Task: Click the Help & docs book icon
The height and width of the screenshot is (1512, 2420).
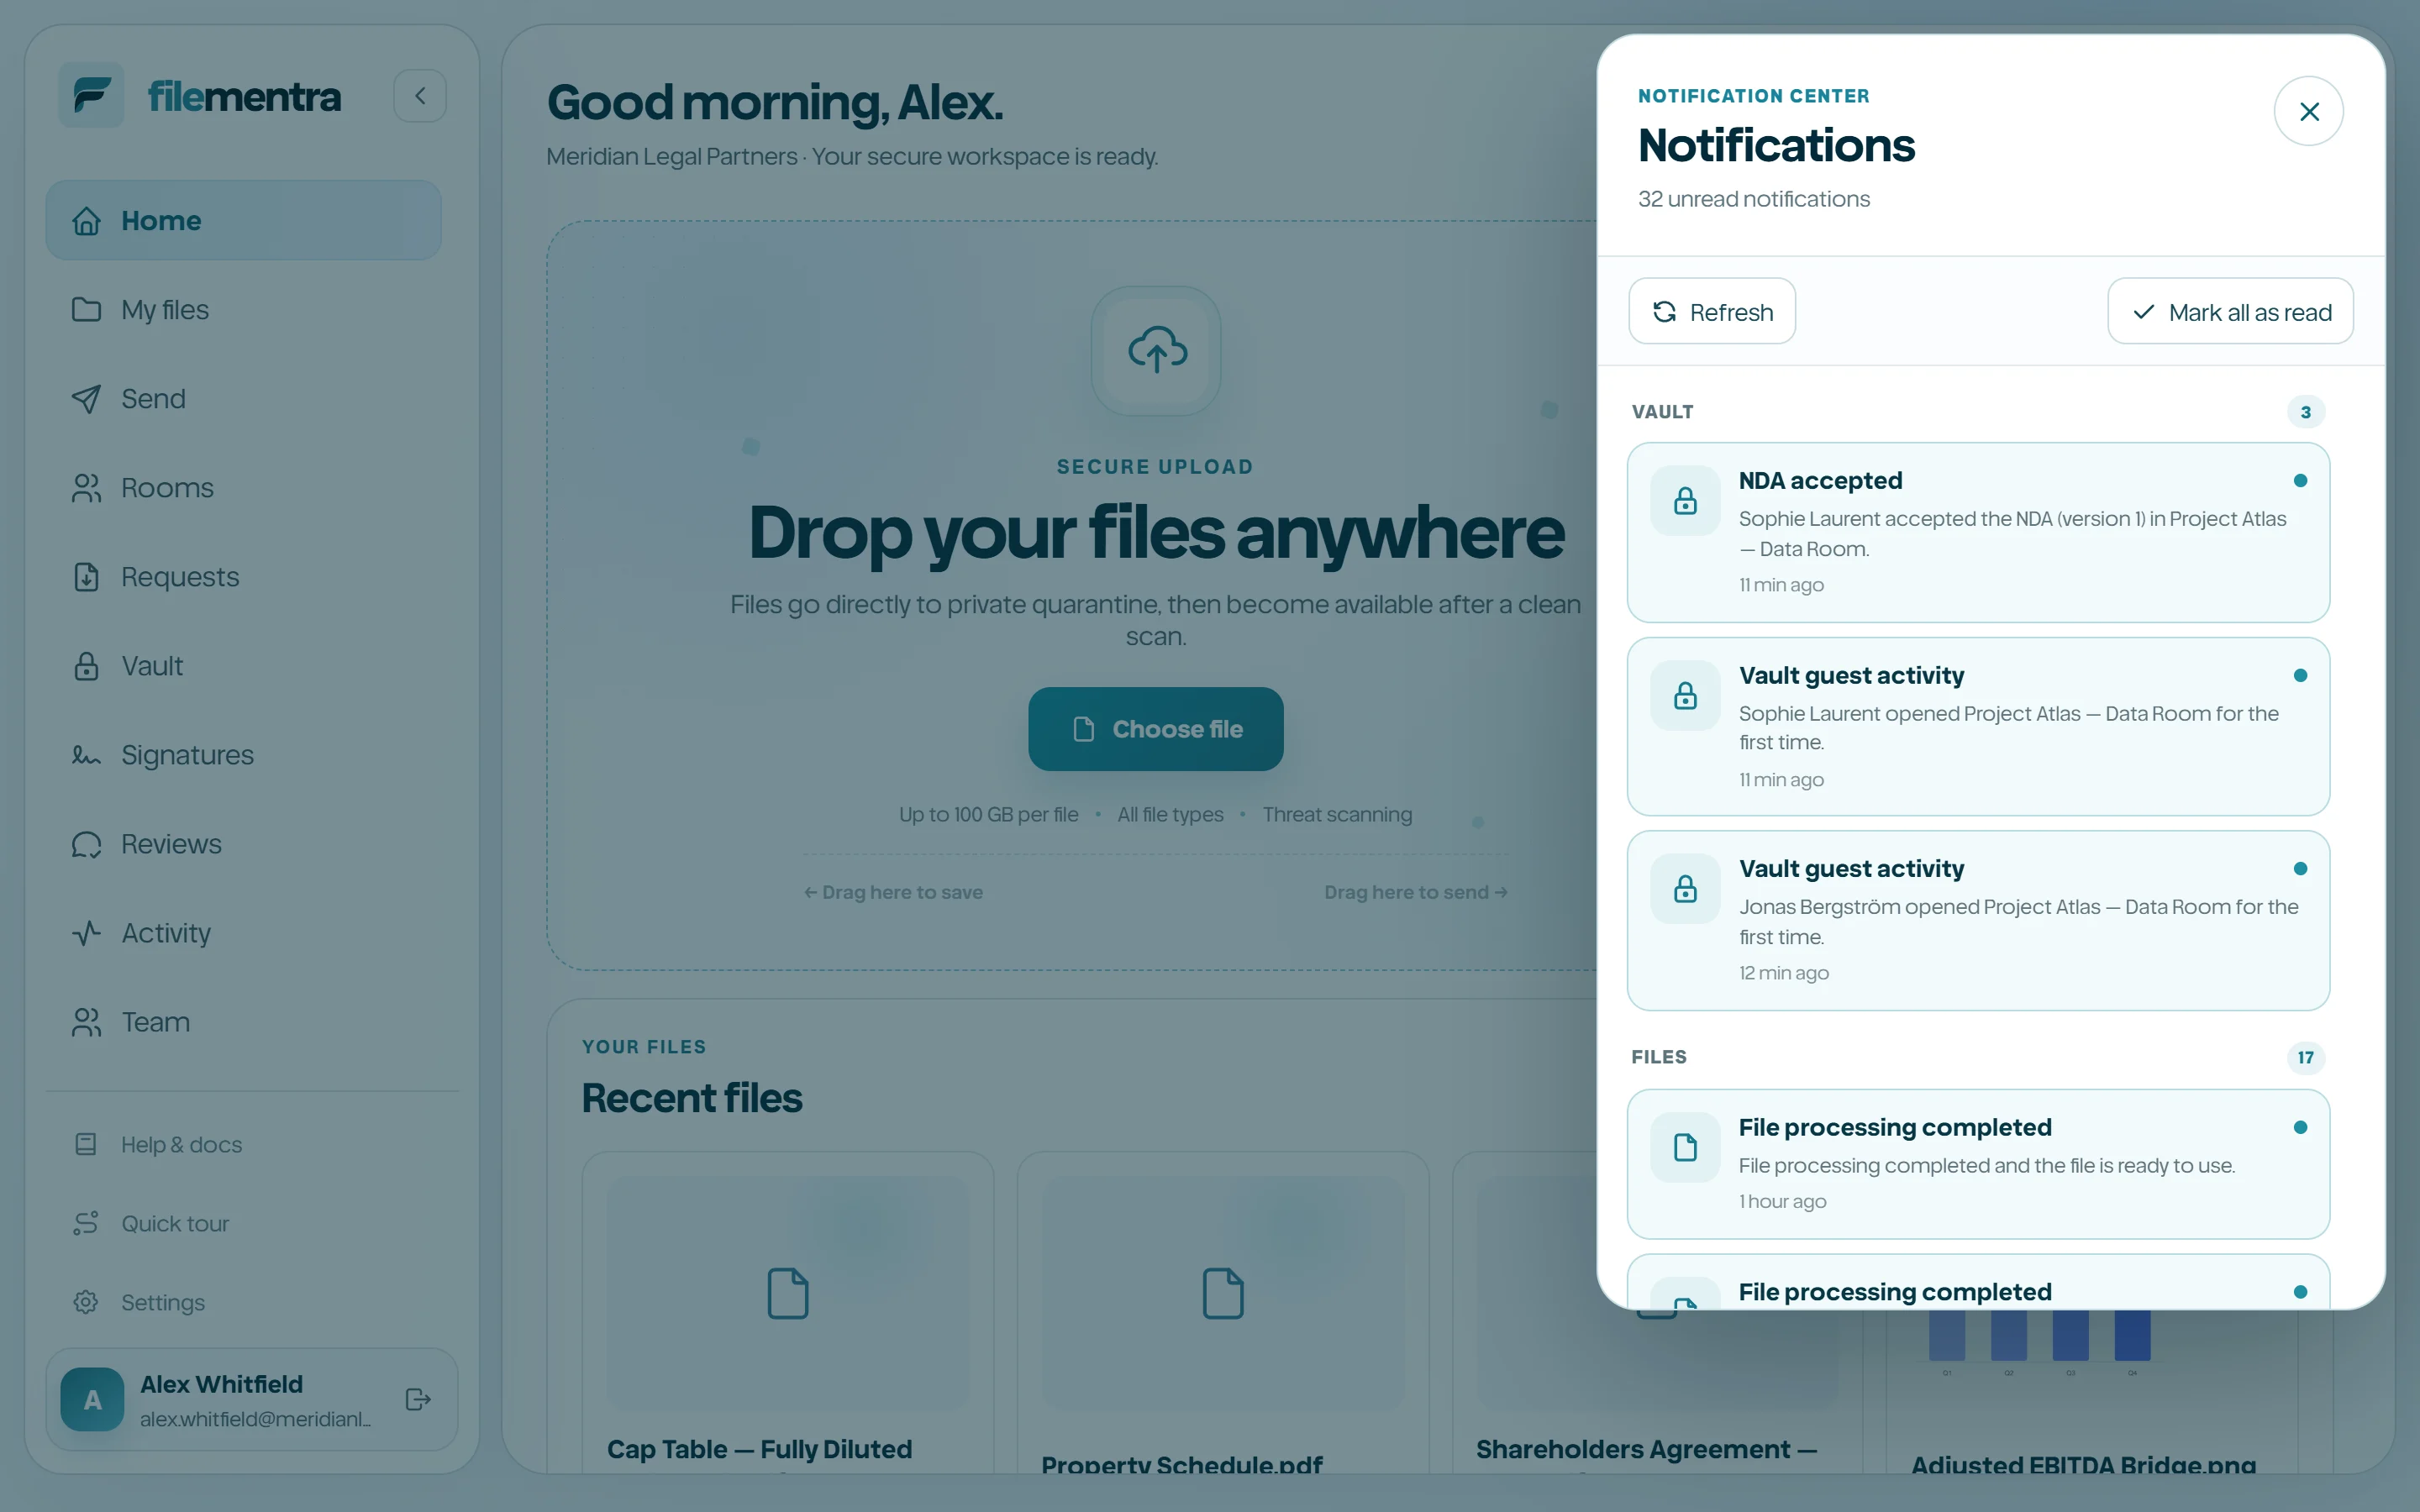Action: (86, 1144)
